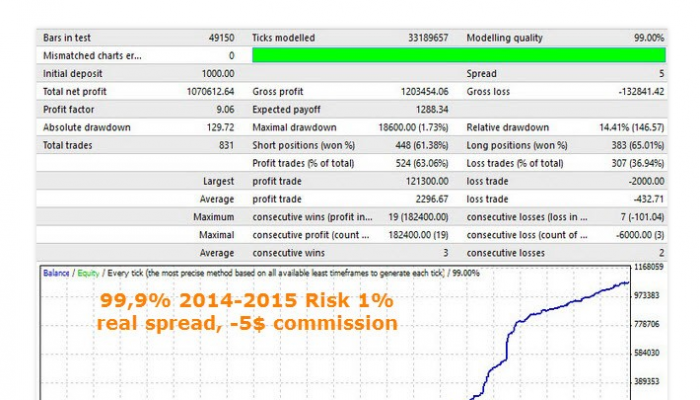Viewport: 700px width, 400px height.
Task: Click the chart axis value 778706
Action: 646,324
